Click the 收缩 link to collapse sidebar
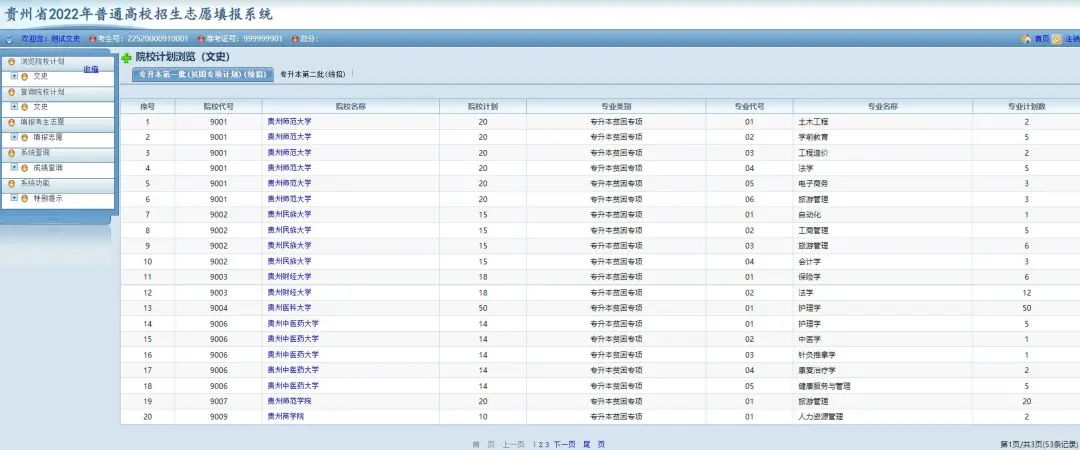The height and width of the screenshot is (450, 1080). [91, 69]
